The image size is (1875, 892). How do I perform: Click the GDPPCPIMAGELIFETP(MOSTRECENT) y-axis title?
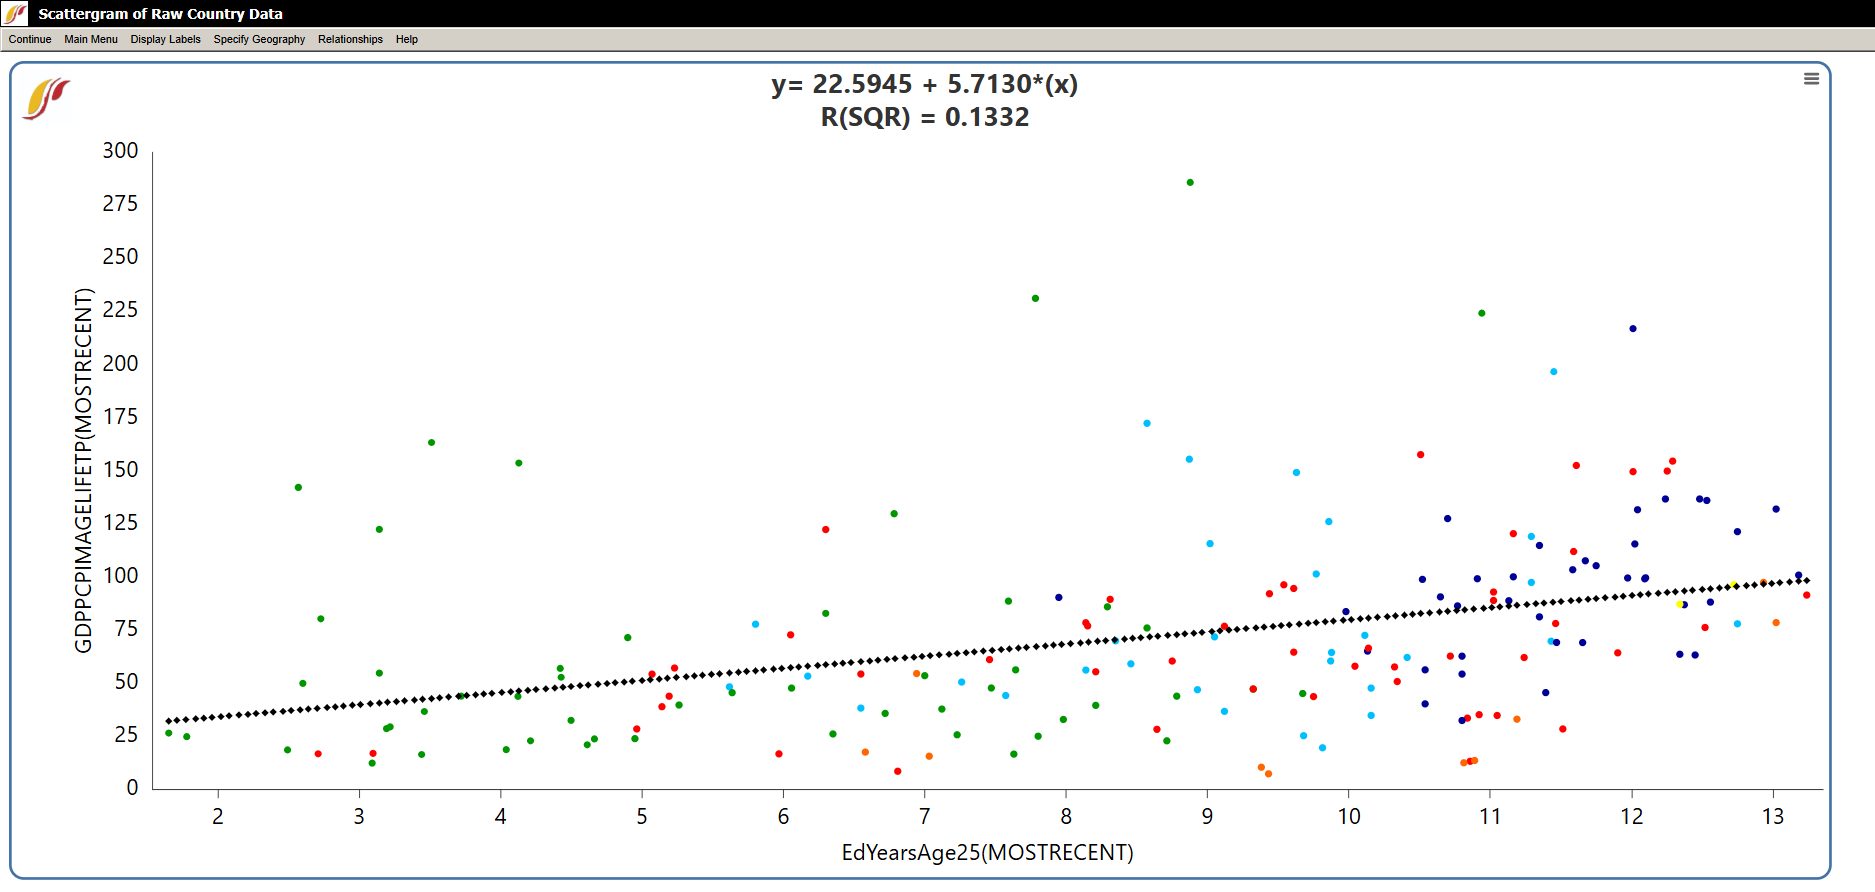[83, 470]
